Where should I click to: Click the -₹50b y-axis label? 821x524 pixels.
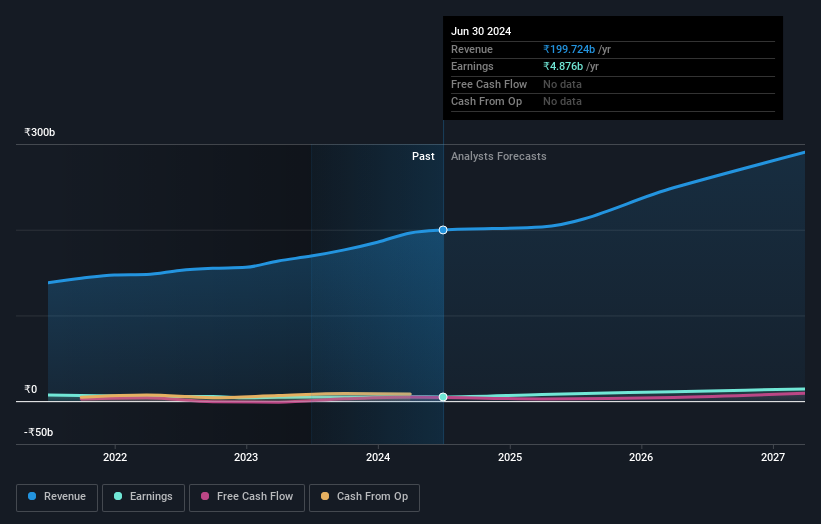pos(38,432)
